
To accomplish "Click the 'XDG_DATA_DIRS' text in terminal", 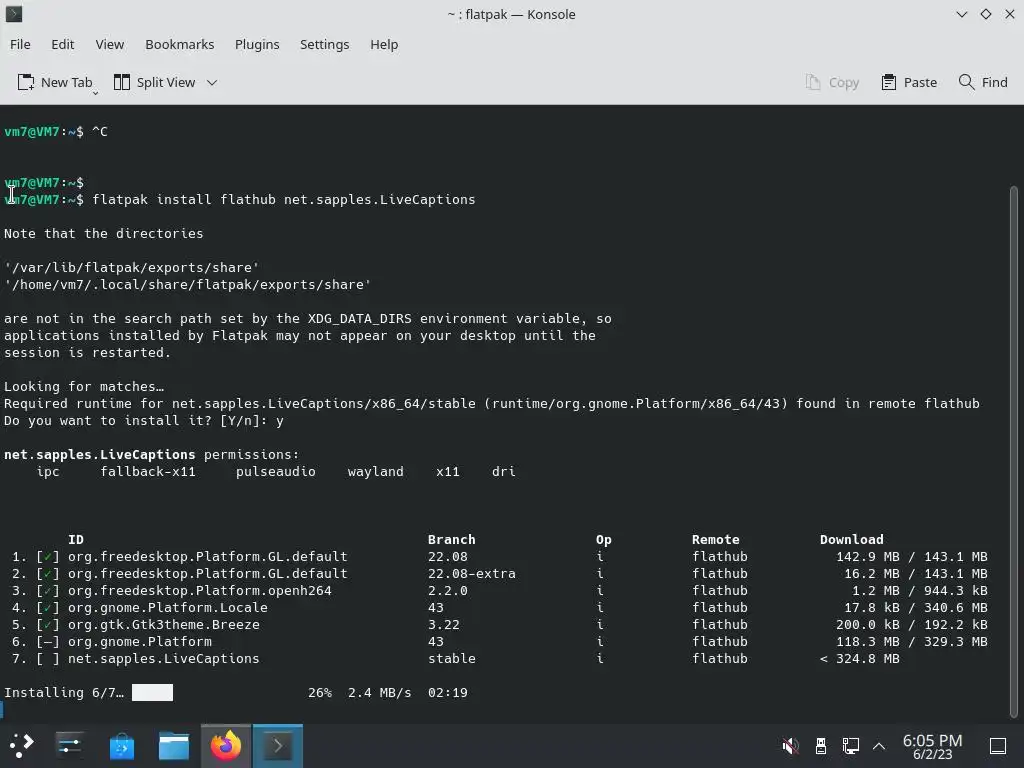I will tap(360, 319).
